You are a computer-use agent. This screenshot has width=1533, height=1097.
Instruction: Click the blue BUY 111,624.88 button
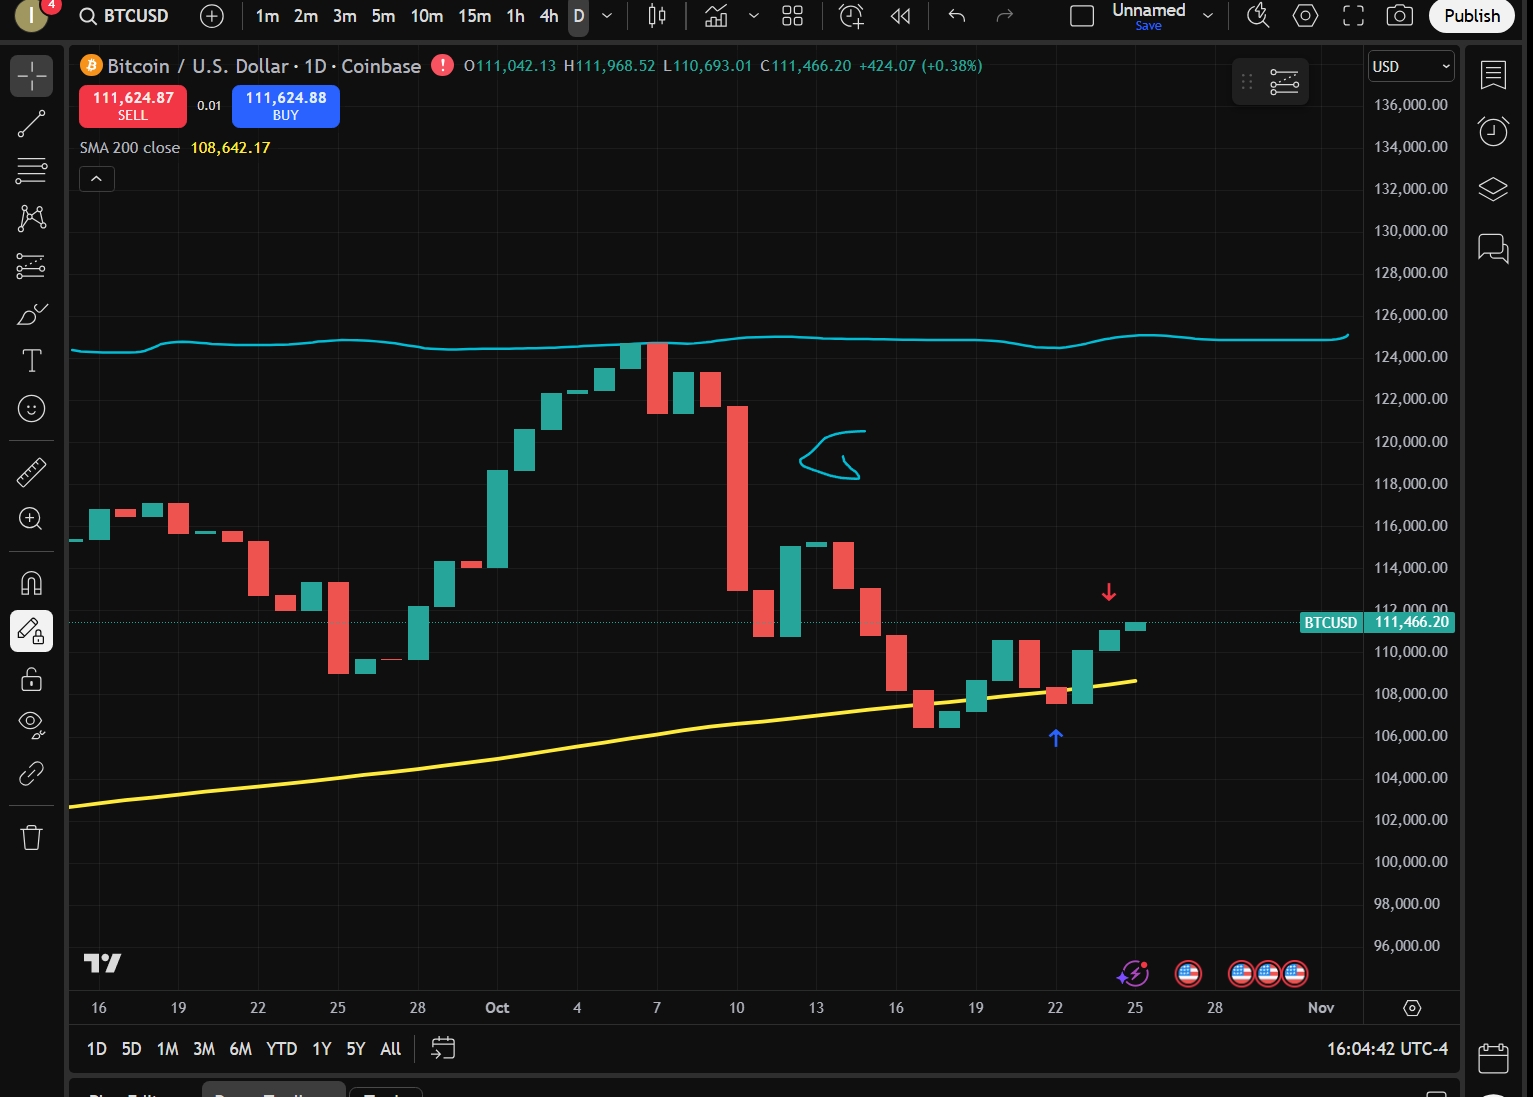286,106
